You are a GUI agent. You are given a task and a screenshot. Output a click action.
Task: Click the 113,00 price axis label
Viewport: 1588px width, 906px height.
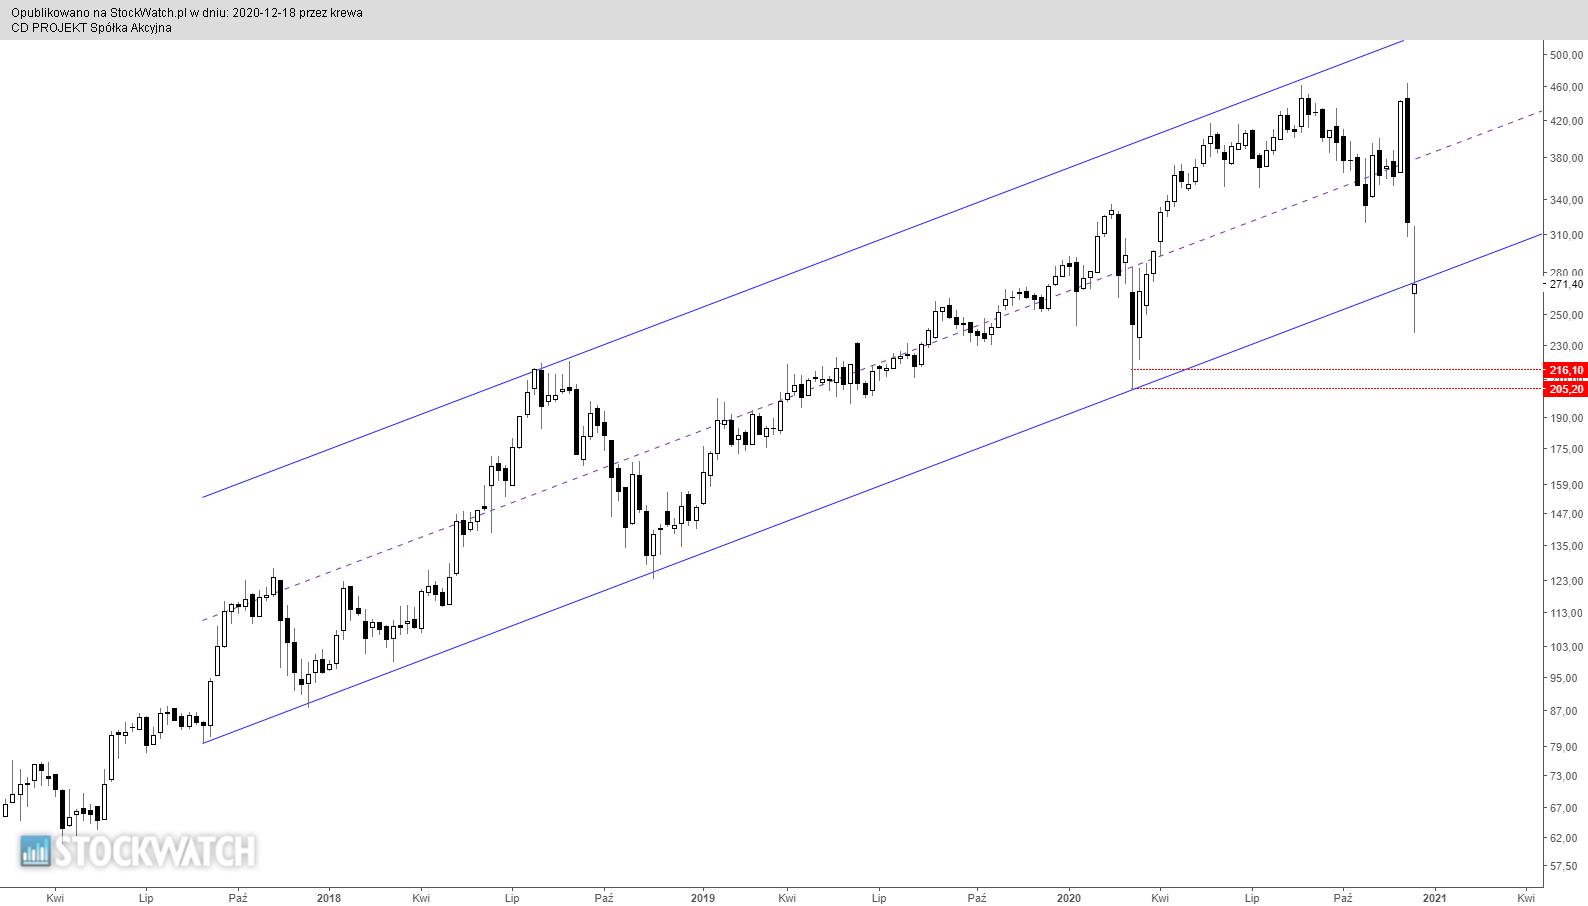[1566, 613]
